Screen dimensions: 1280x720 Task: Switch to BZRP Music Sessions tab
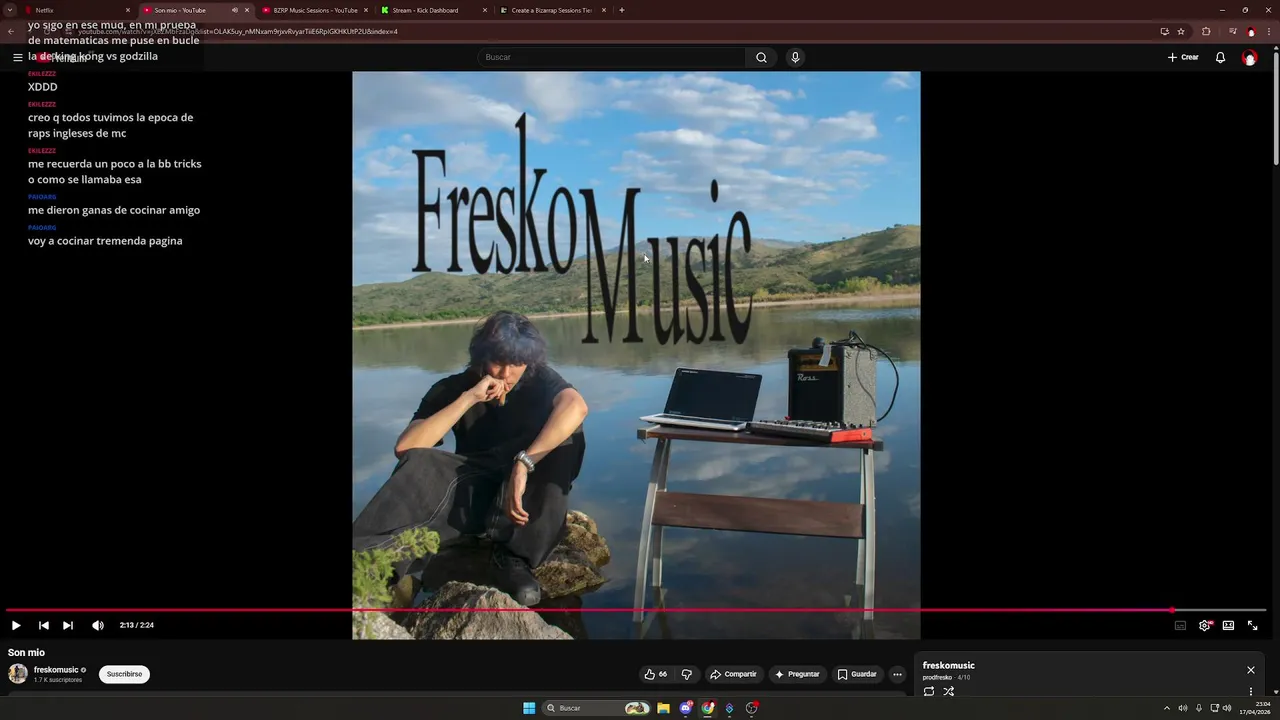coord(315,10)
